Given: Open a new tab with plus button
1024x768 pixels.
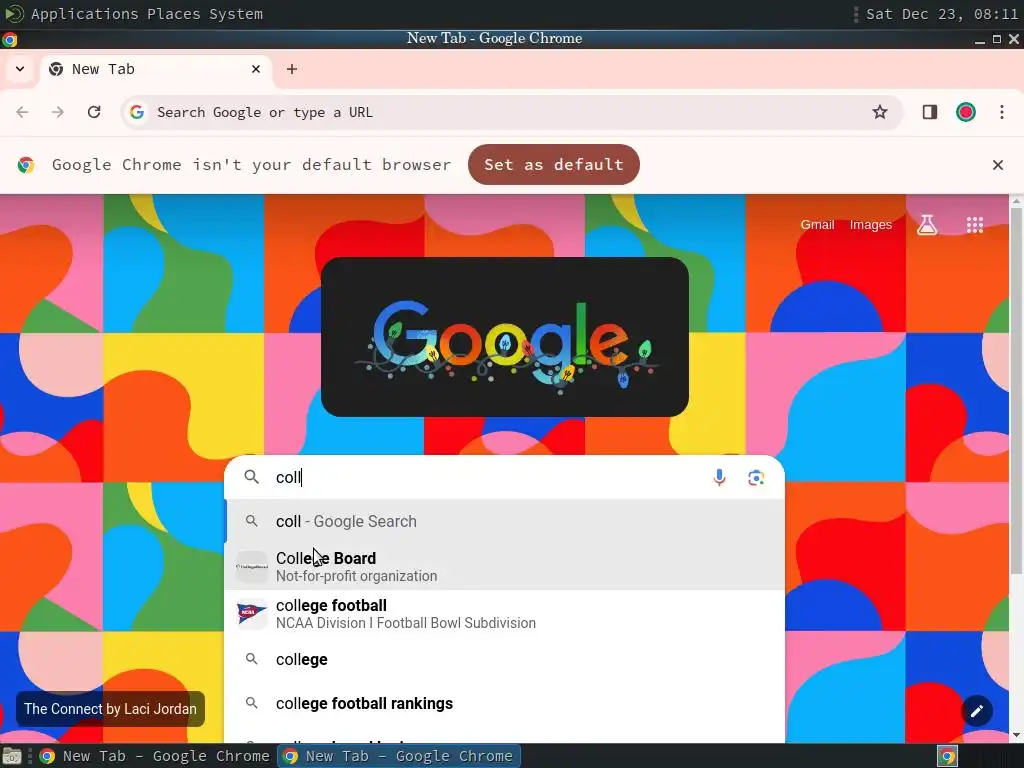Looking at the screenshot, I should [x=292, y=69].
